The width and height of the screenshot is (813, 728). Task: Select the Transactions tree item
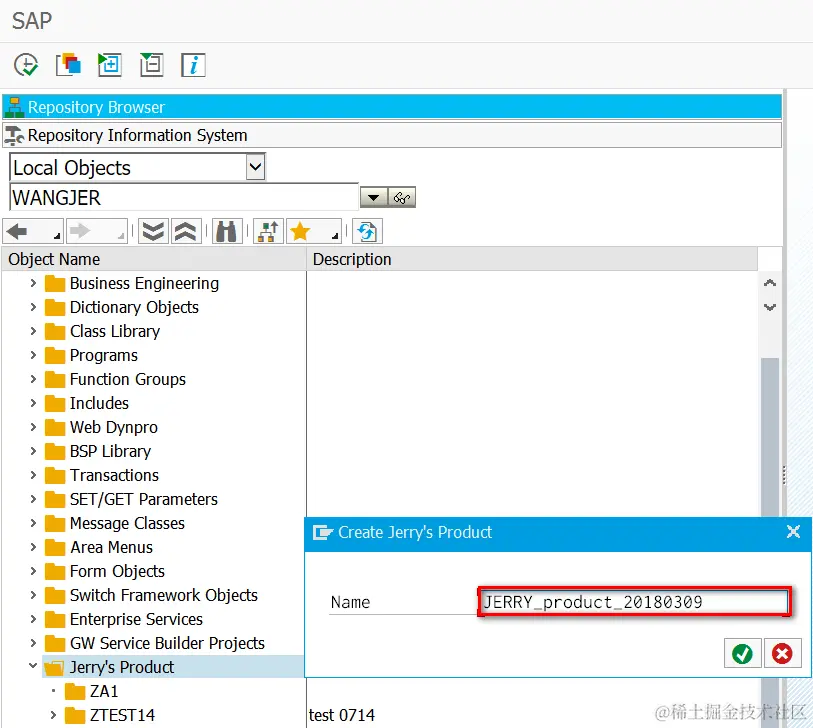coord(114,475)
